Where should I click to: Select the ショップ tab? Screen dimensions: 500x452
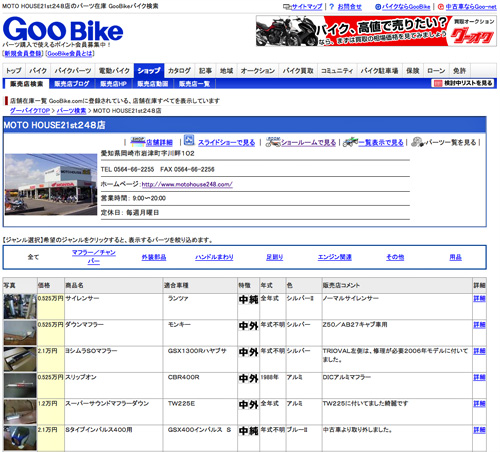coord(149,71)
